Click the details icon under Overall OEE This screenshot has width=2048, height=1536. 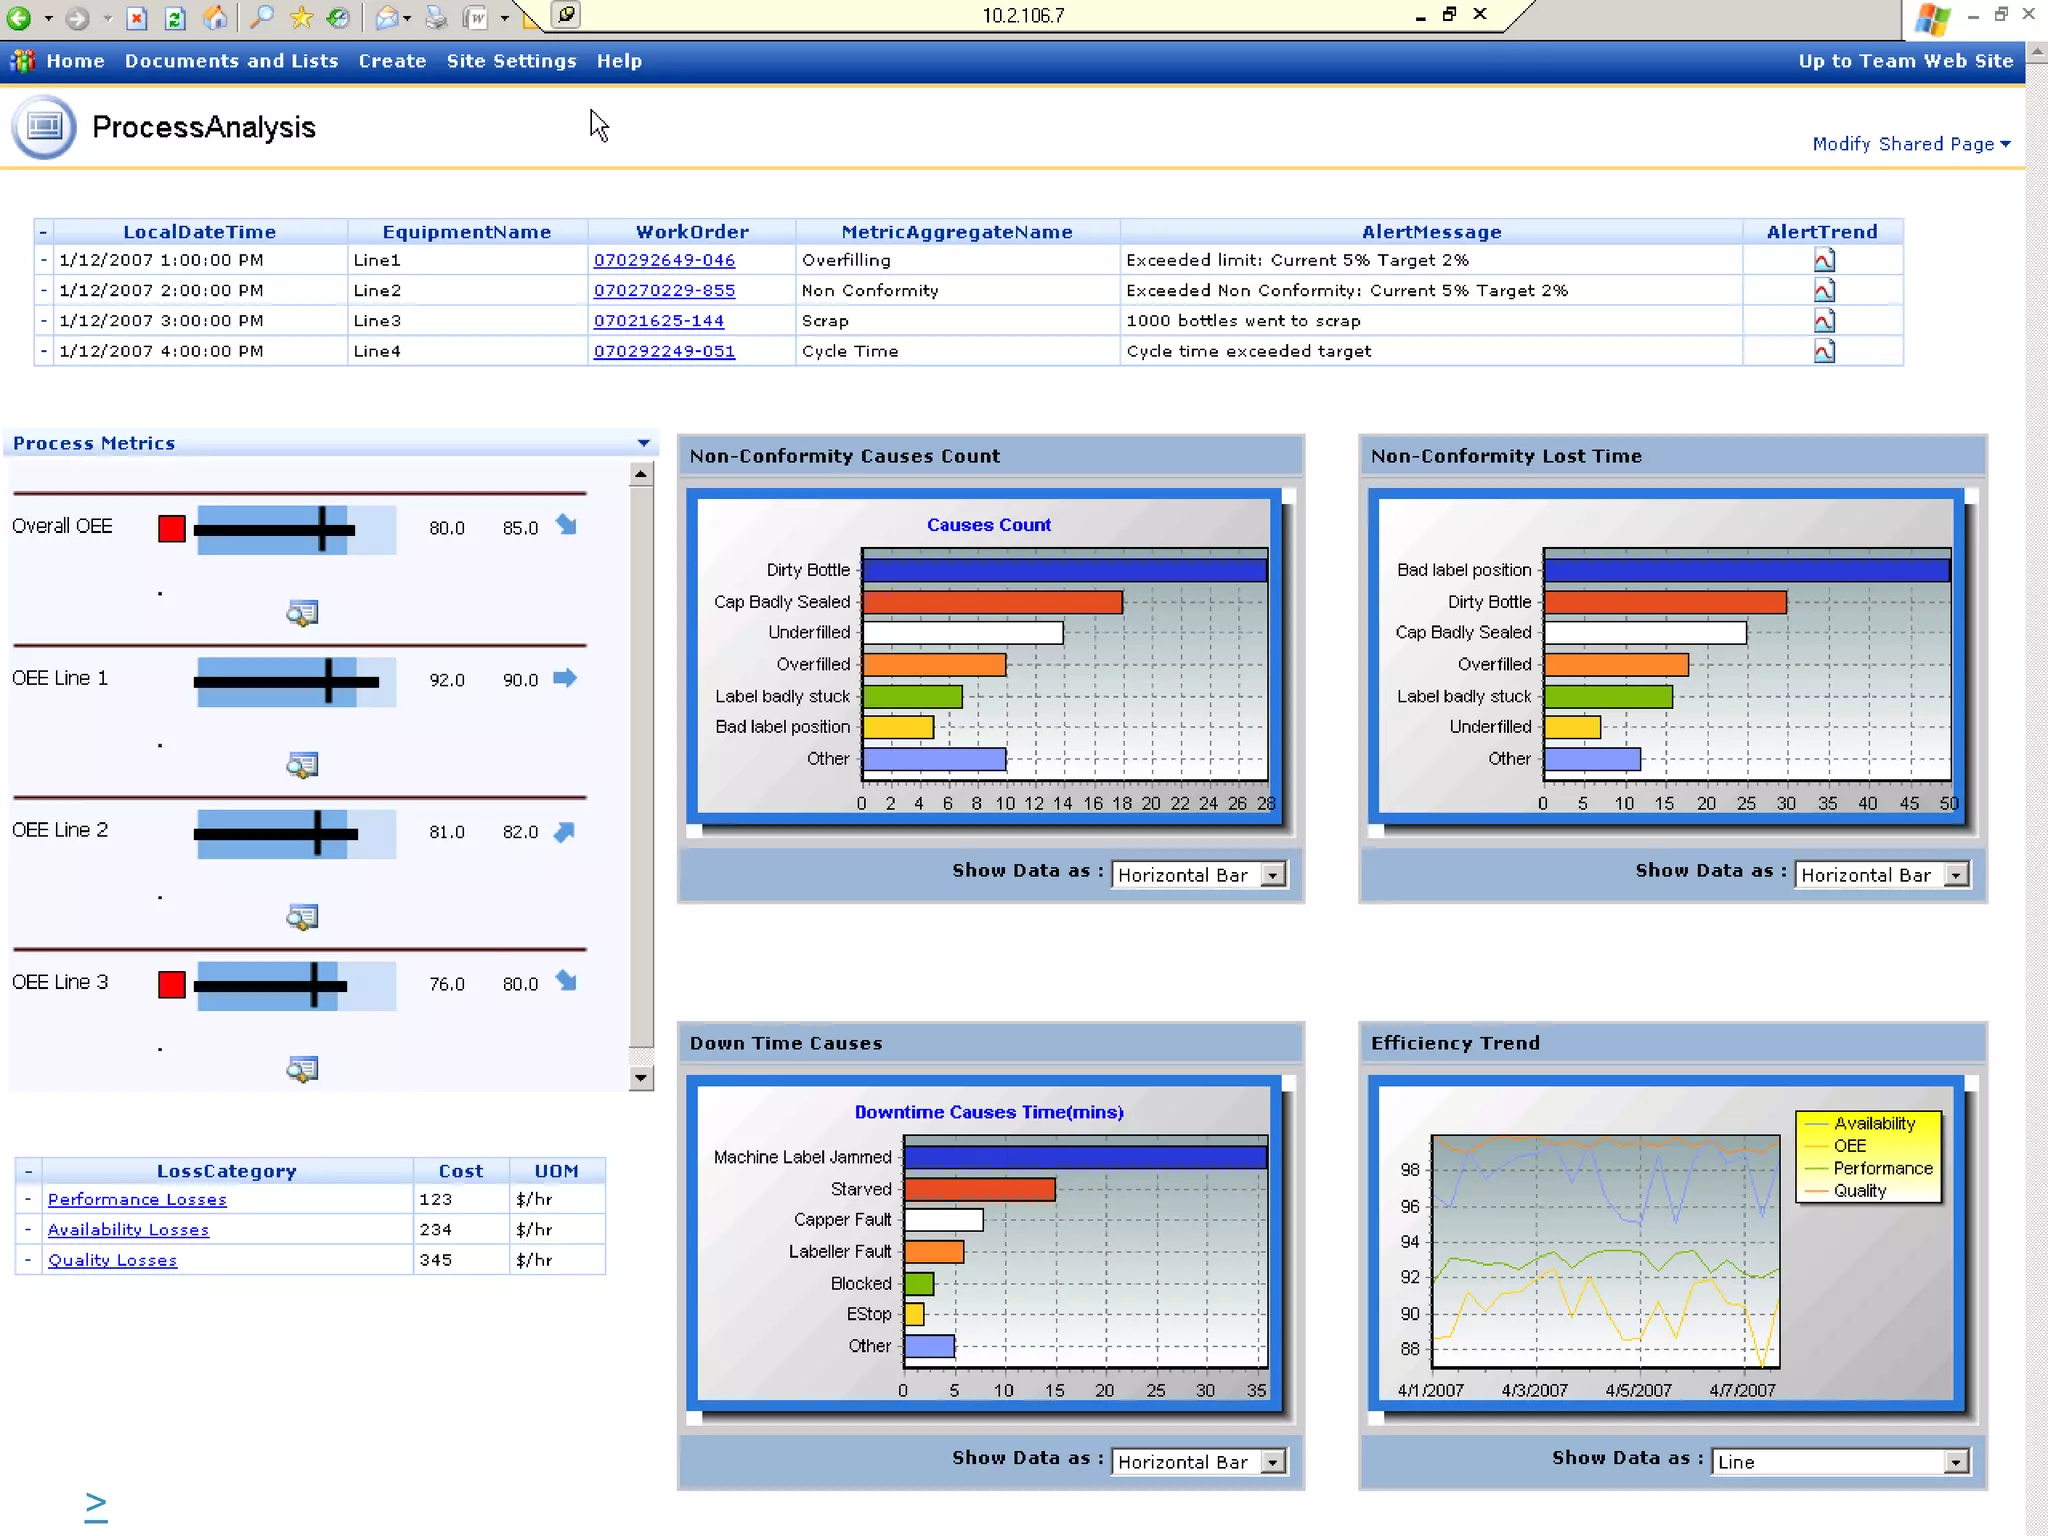(x=302, y=613)
